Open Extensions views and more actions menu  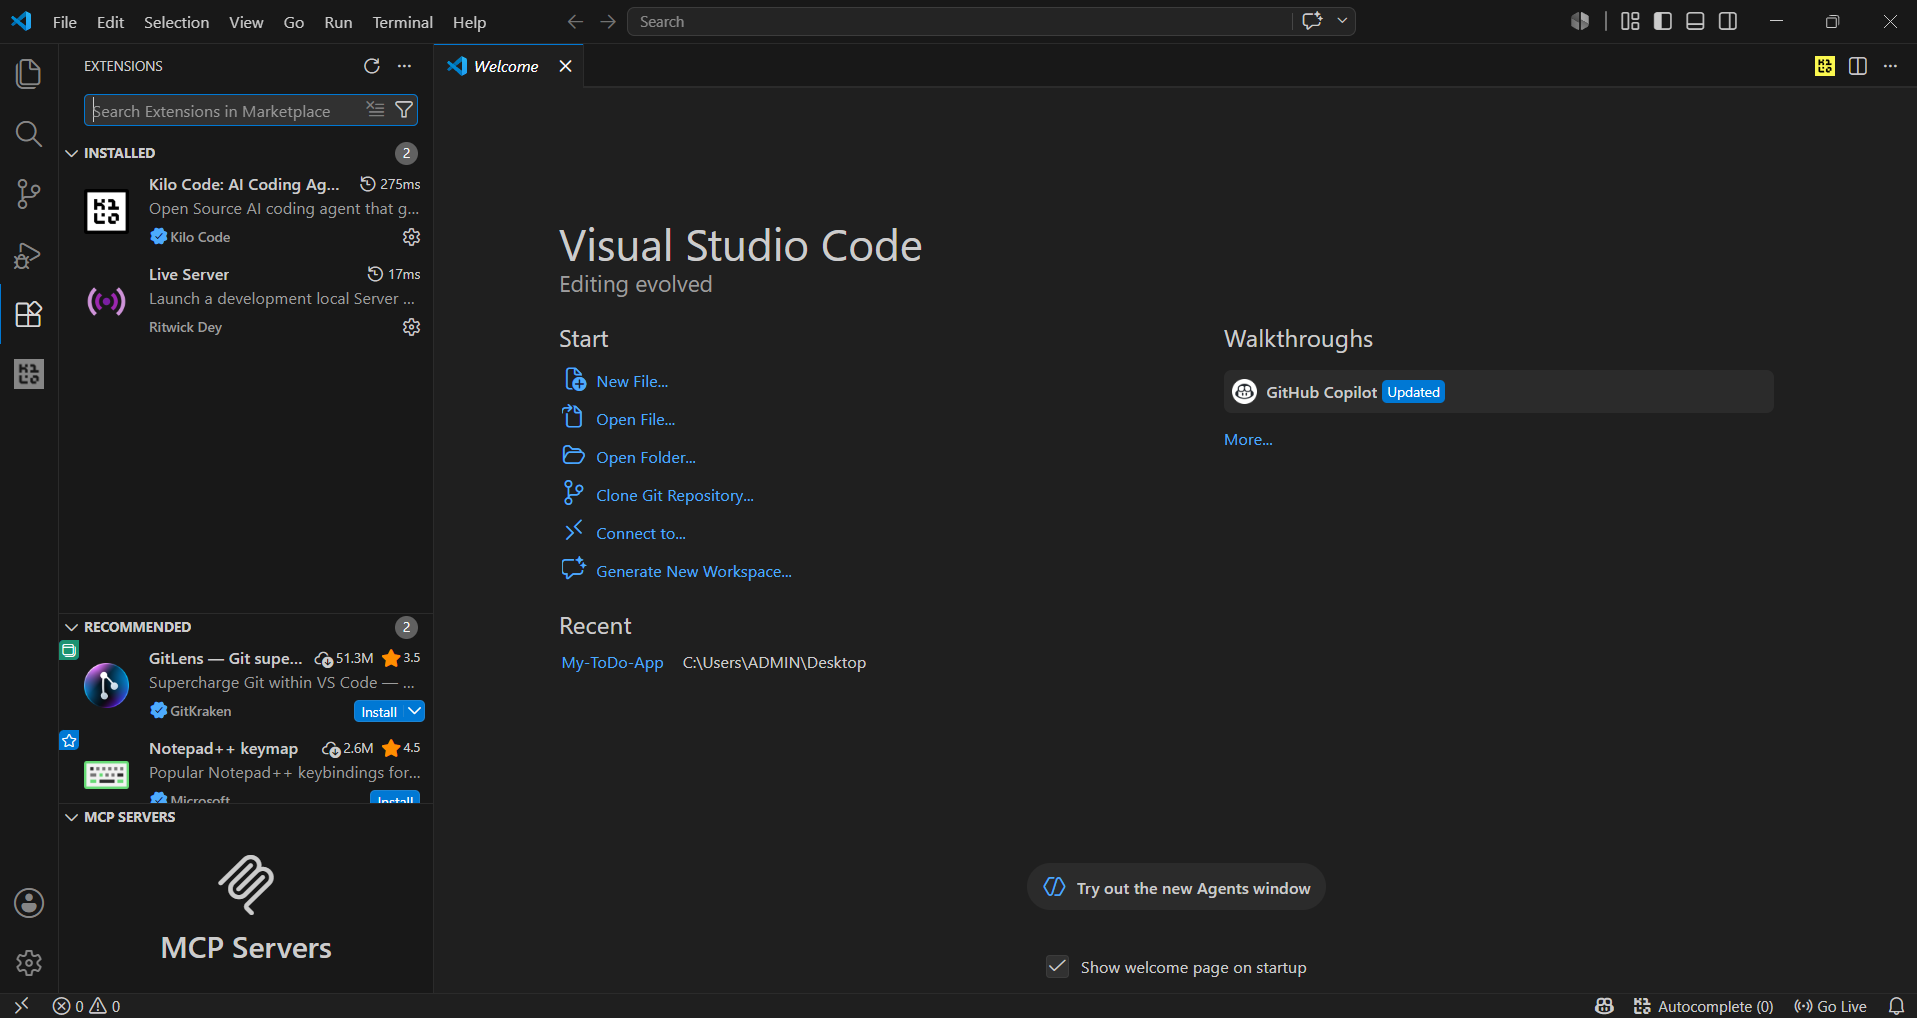click(x=404, y=66)
